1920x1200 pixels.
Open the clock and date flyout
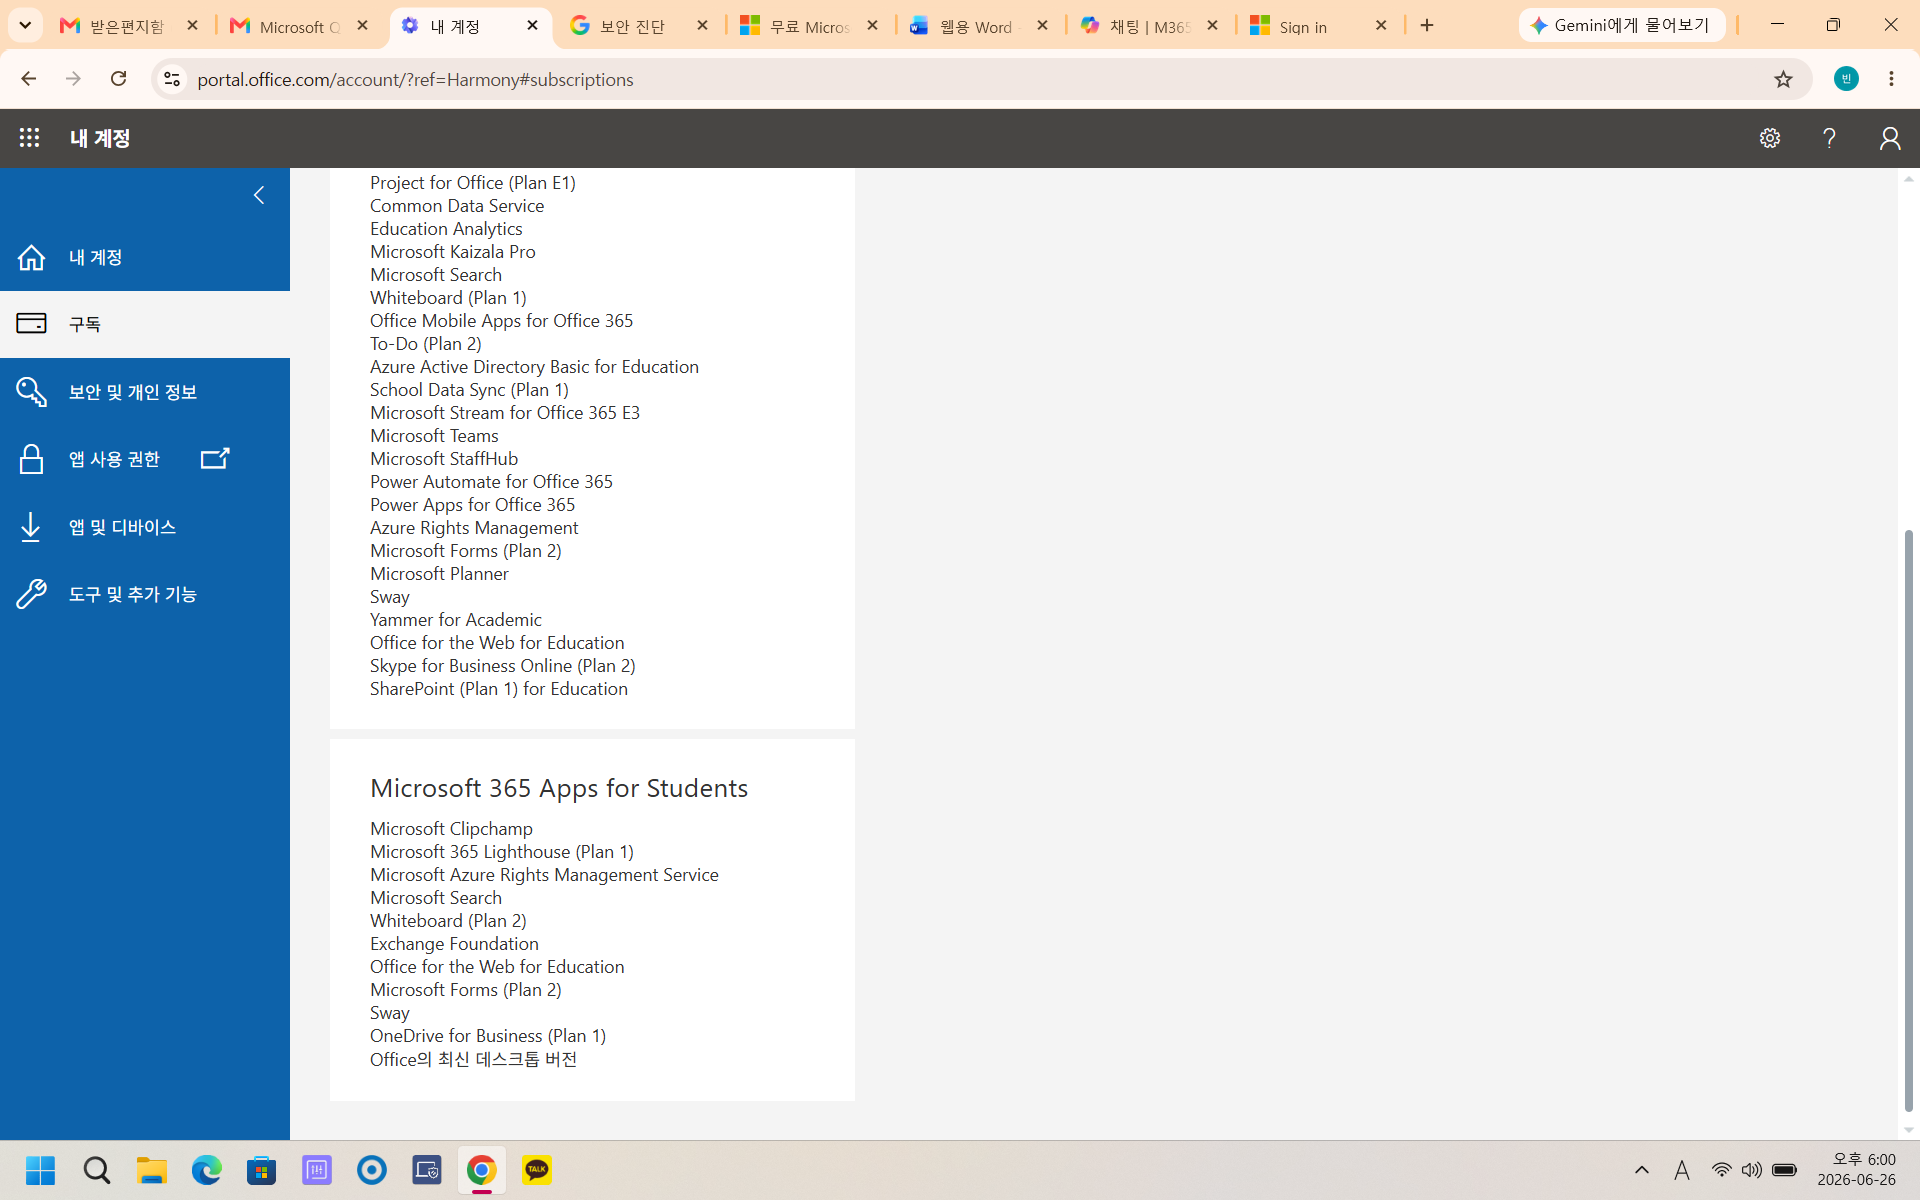[1856, 1170]
